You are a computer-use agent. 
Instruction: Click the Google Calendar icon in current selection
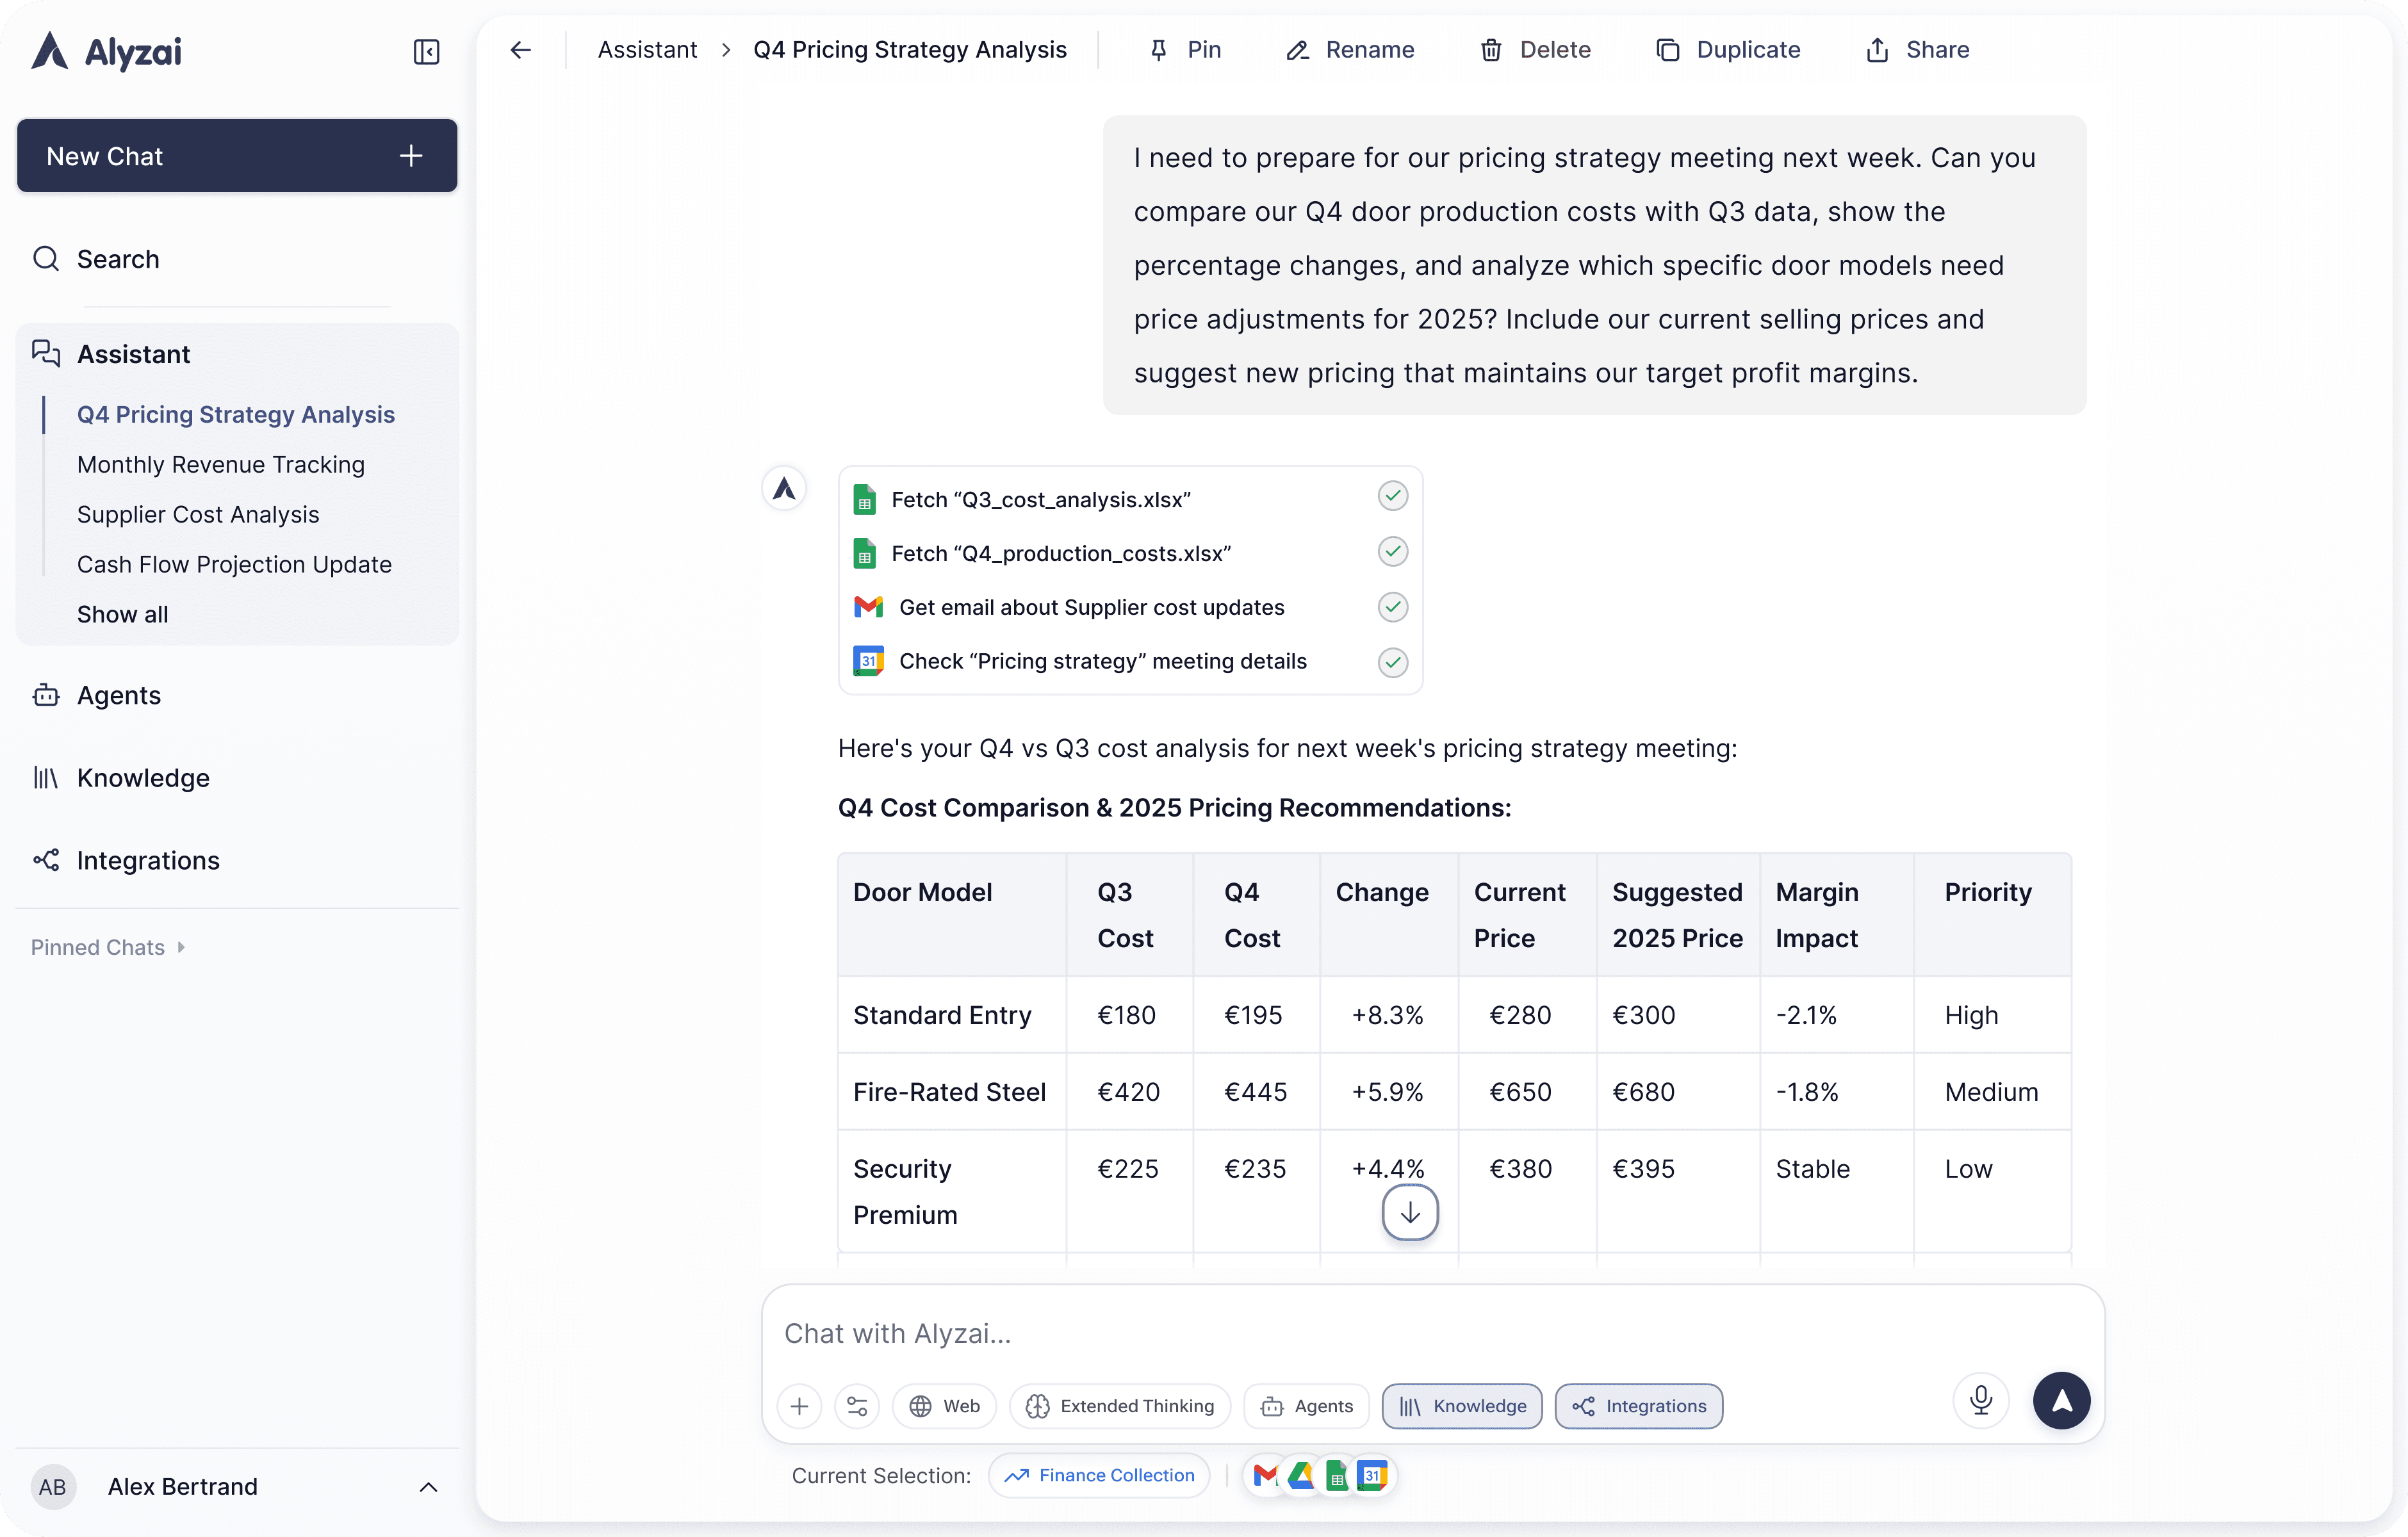1373,1475
